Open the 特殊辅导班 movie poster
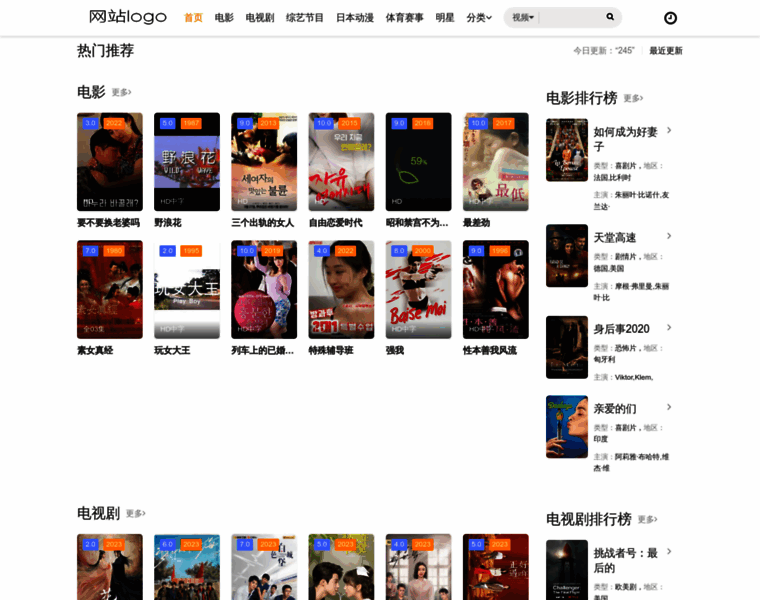This screenshot has width=760, height=600. [x=341, y=289]
